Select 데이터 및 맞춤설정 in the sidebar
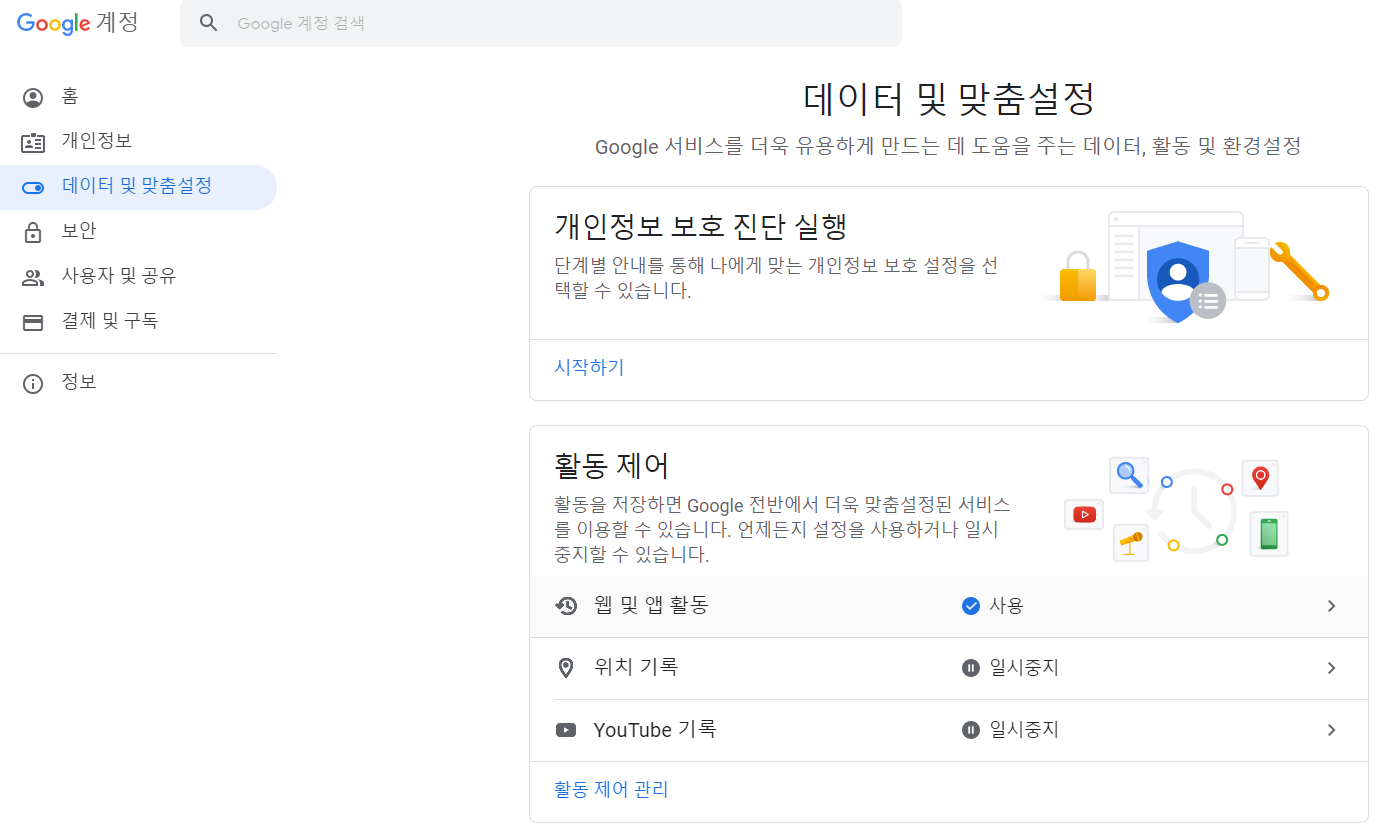Viewport: 1392px width, 826px height. 138,187
